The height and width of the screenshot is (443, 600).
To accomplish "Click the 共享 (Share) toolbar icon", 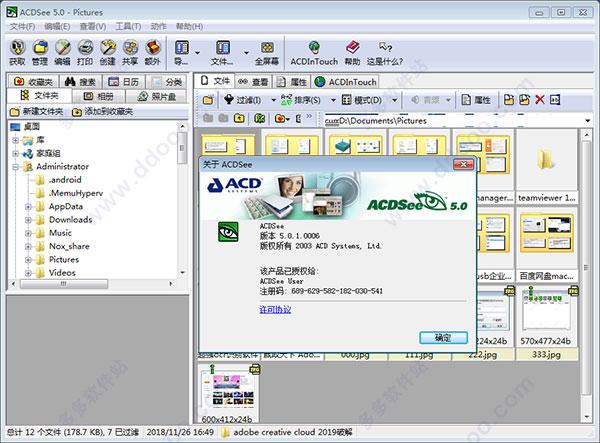I will pyautogui.click(x=132, y=49).
